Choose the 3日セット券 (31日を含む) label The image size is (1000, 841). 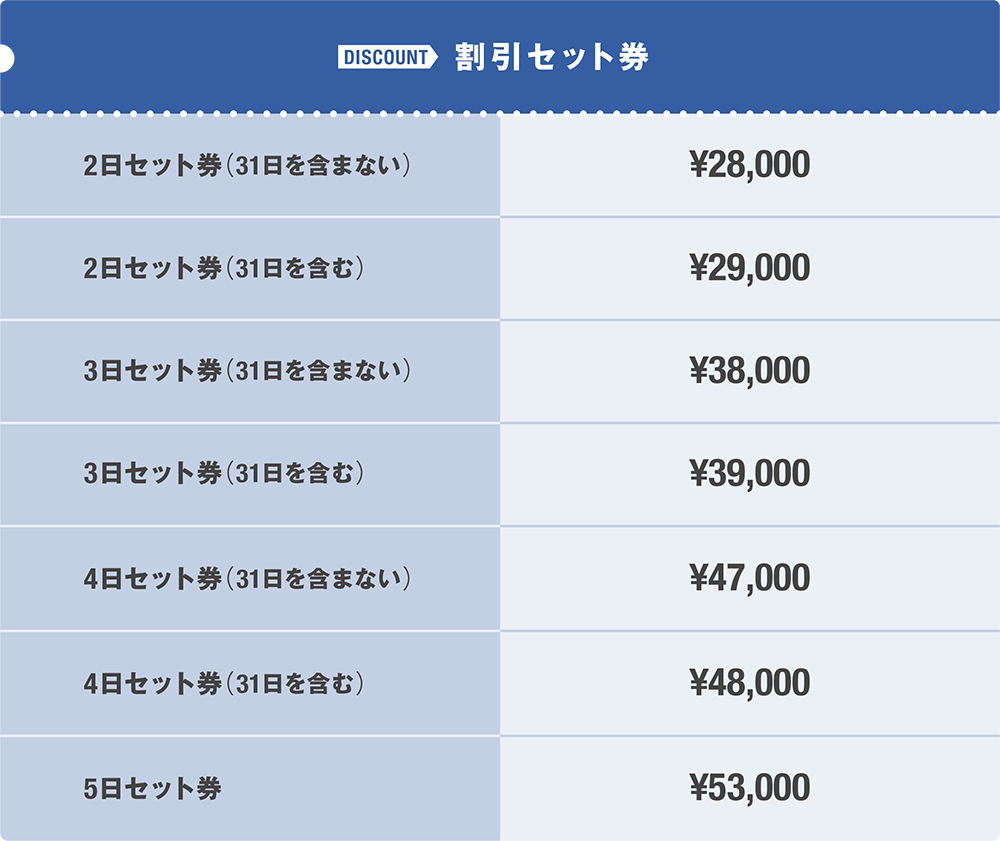click(x=223, y=474)
